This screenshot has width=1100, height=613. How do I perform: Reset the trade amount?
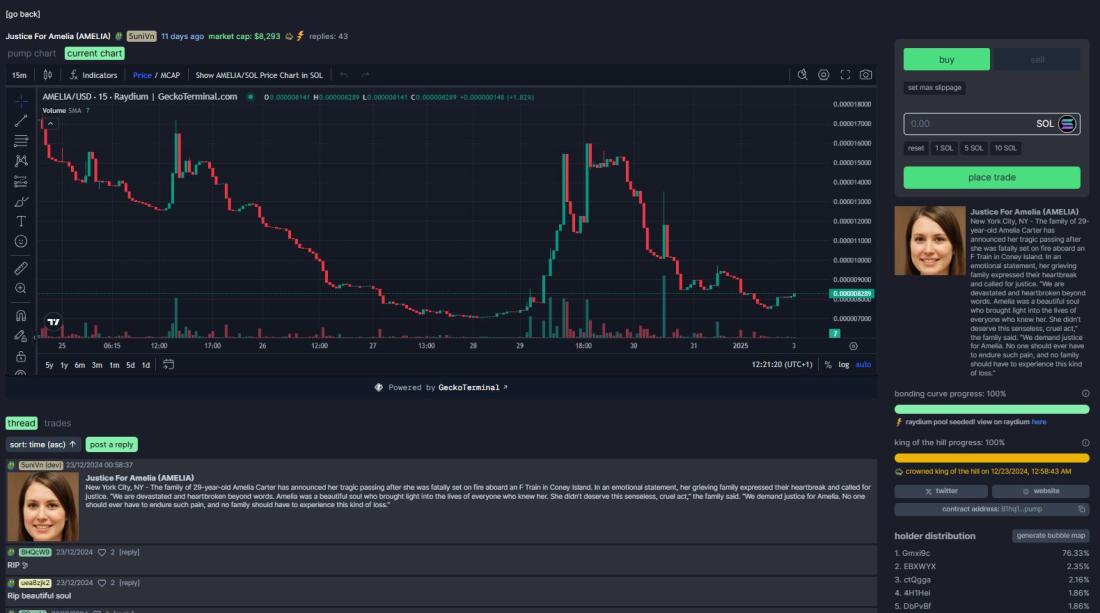pyautogui.click(x=916, y=148)
